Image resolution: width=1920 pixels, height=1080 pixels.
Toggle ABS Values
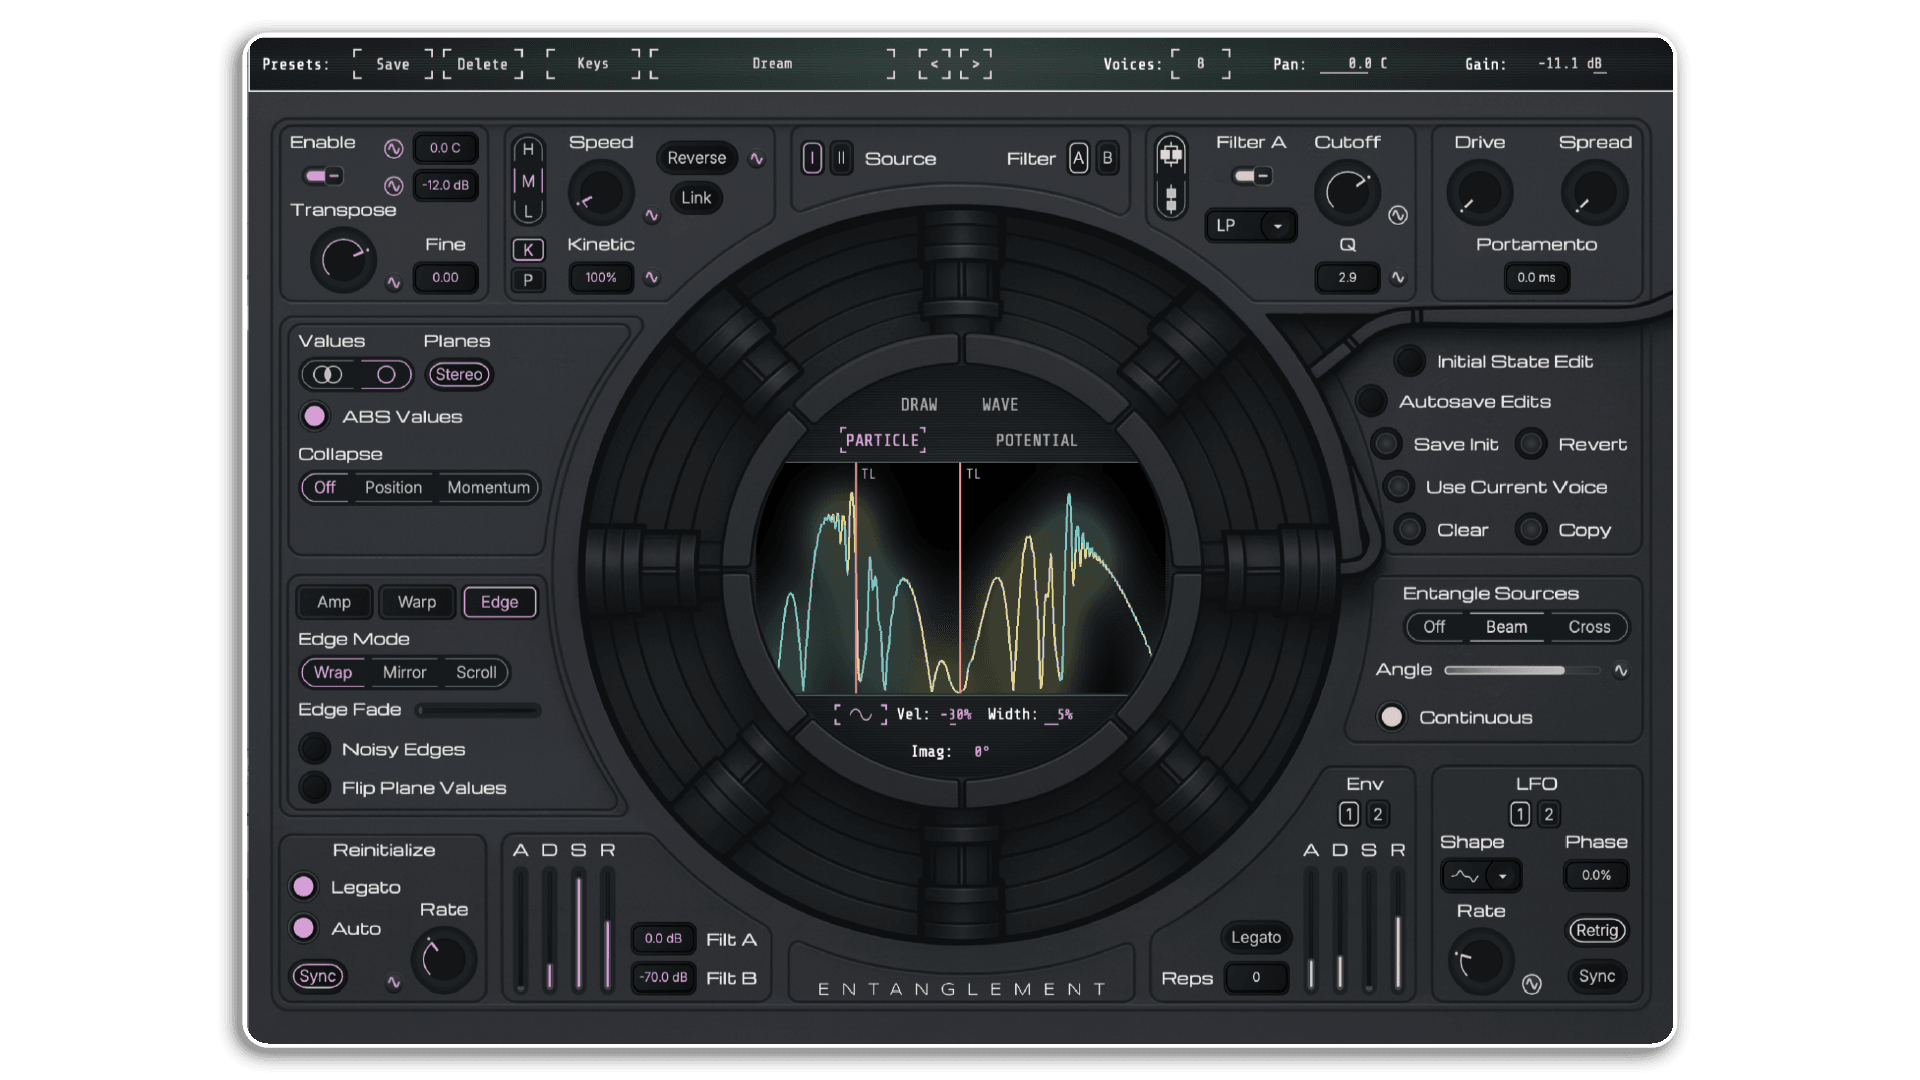[x=314, y=416]
